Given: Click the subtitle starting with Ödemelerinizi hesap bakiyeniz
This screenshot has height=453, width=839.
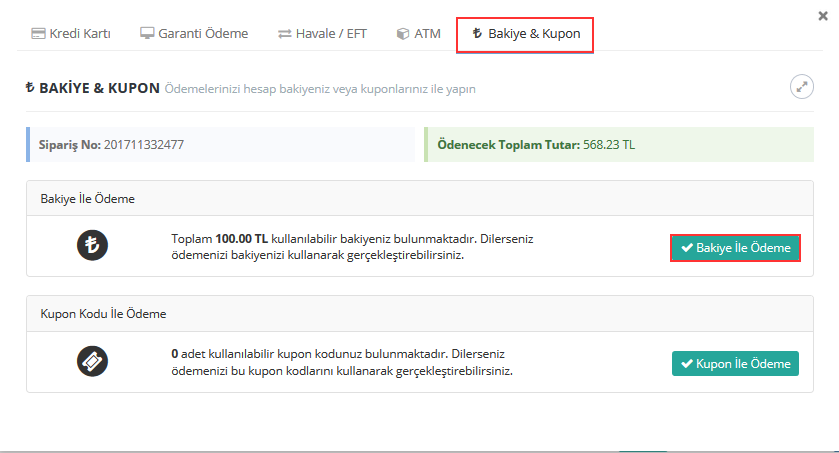Looking at the screenshot, I should (x=320, y=89).
